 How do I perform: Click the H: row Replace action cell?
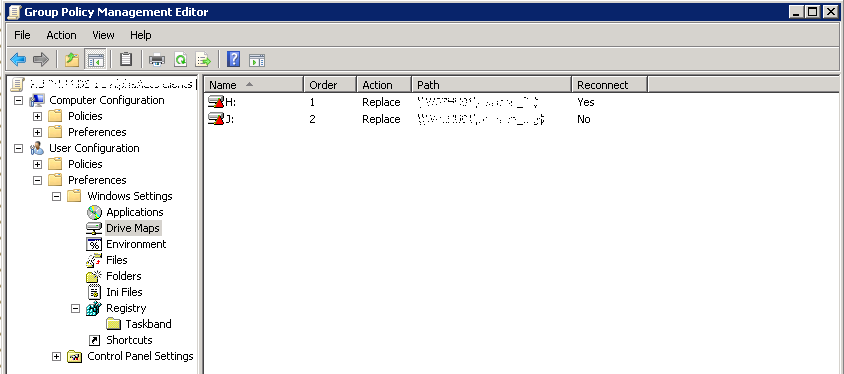pyautogui.click(x=381, y=102)
